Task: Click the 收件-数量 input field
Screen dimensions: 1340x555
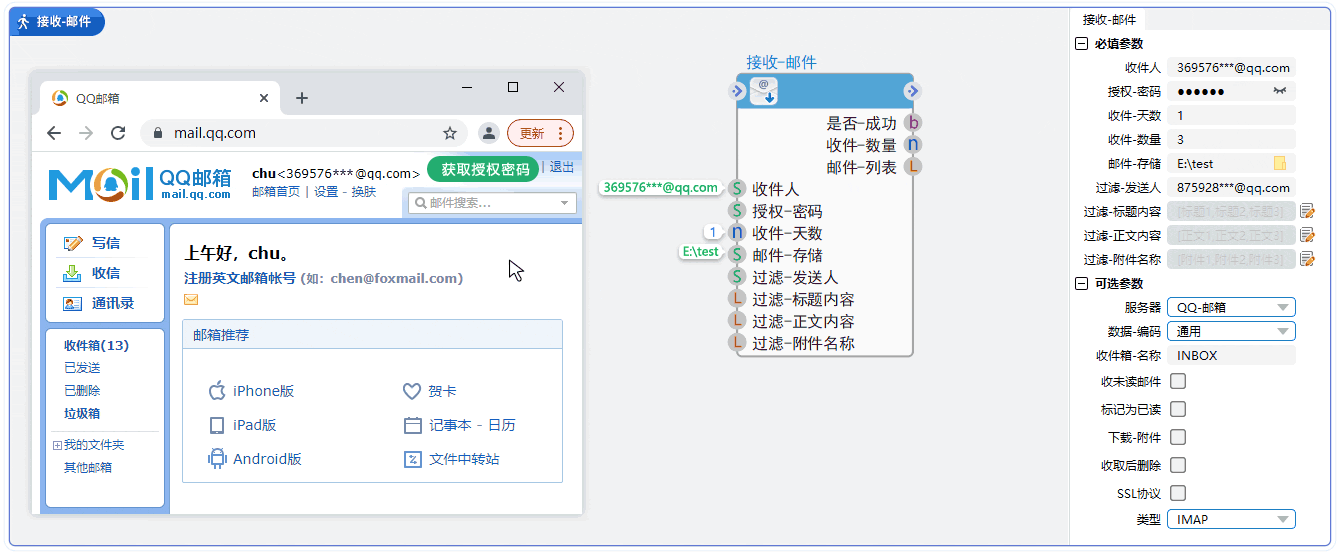Action: coord(1231,139)
